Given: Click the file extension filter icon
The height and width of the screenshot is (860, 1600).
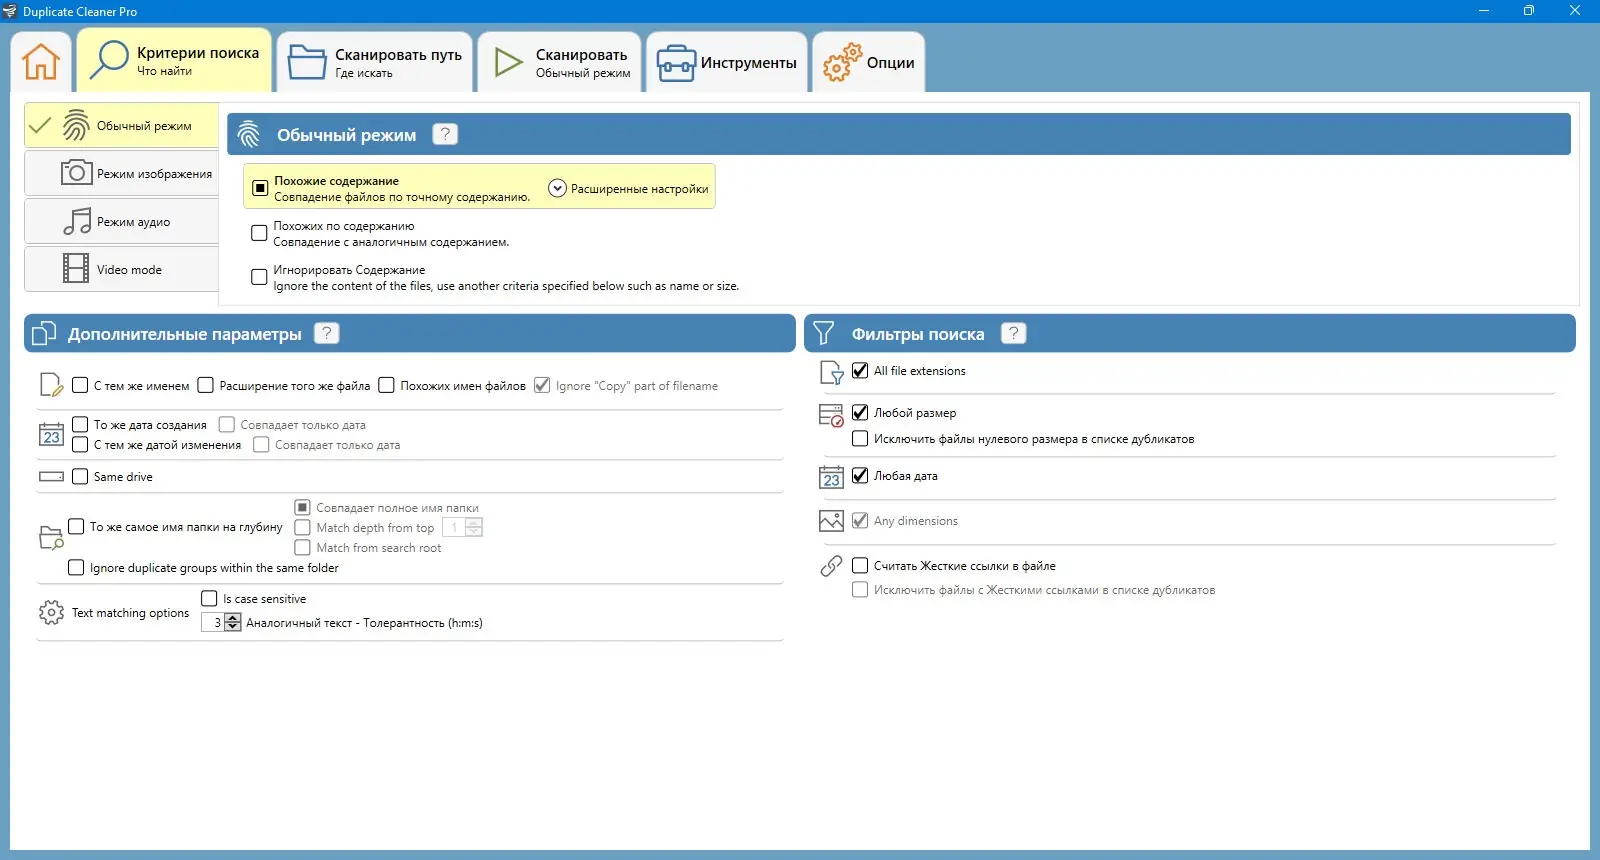Looking at the screenshot, I should tap(831, 373).
